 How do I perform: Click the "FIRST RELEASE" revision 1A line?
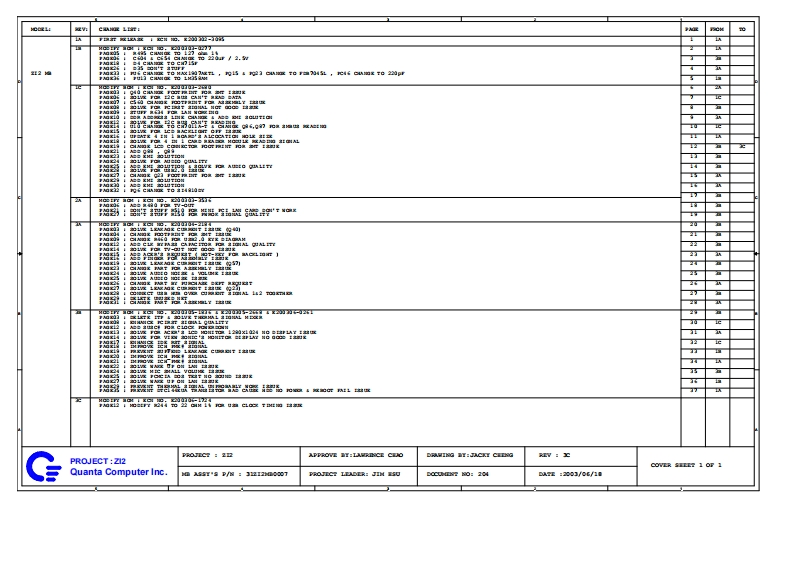160,38
